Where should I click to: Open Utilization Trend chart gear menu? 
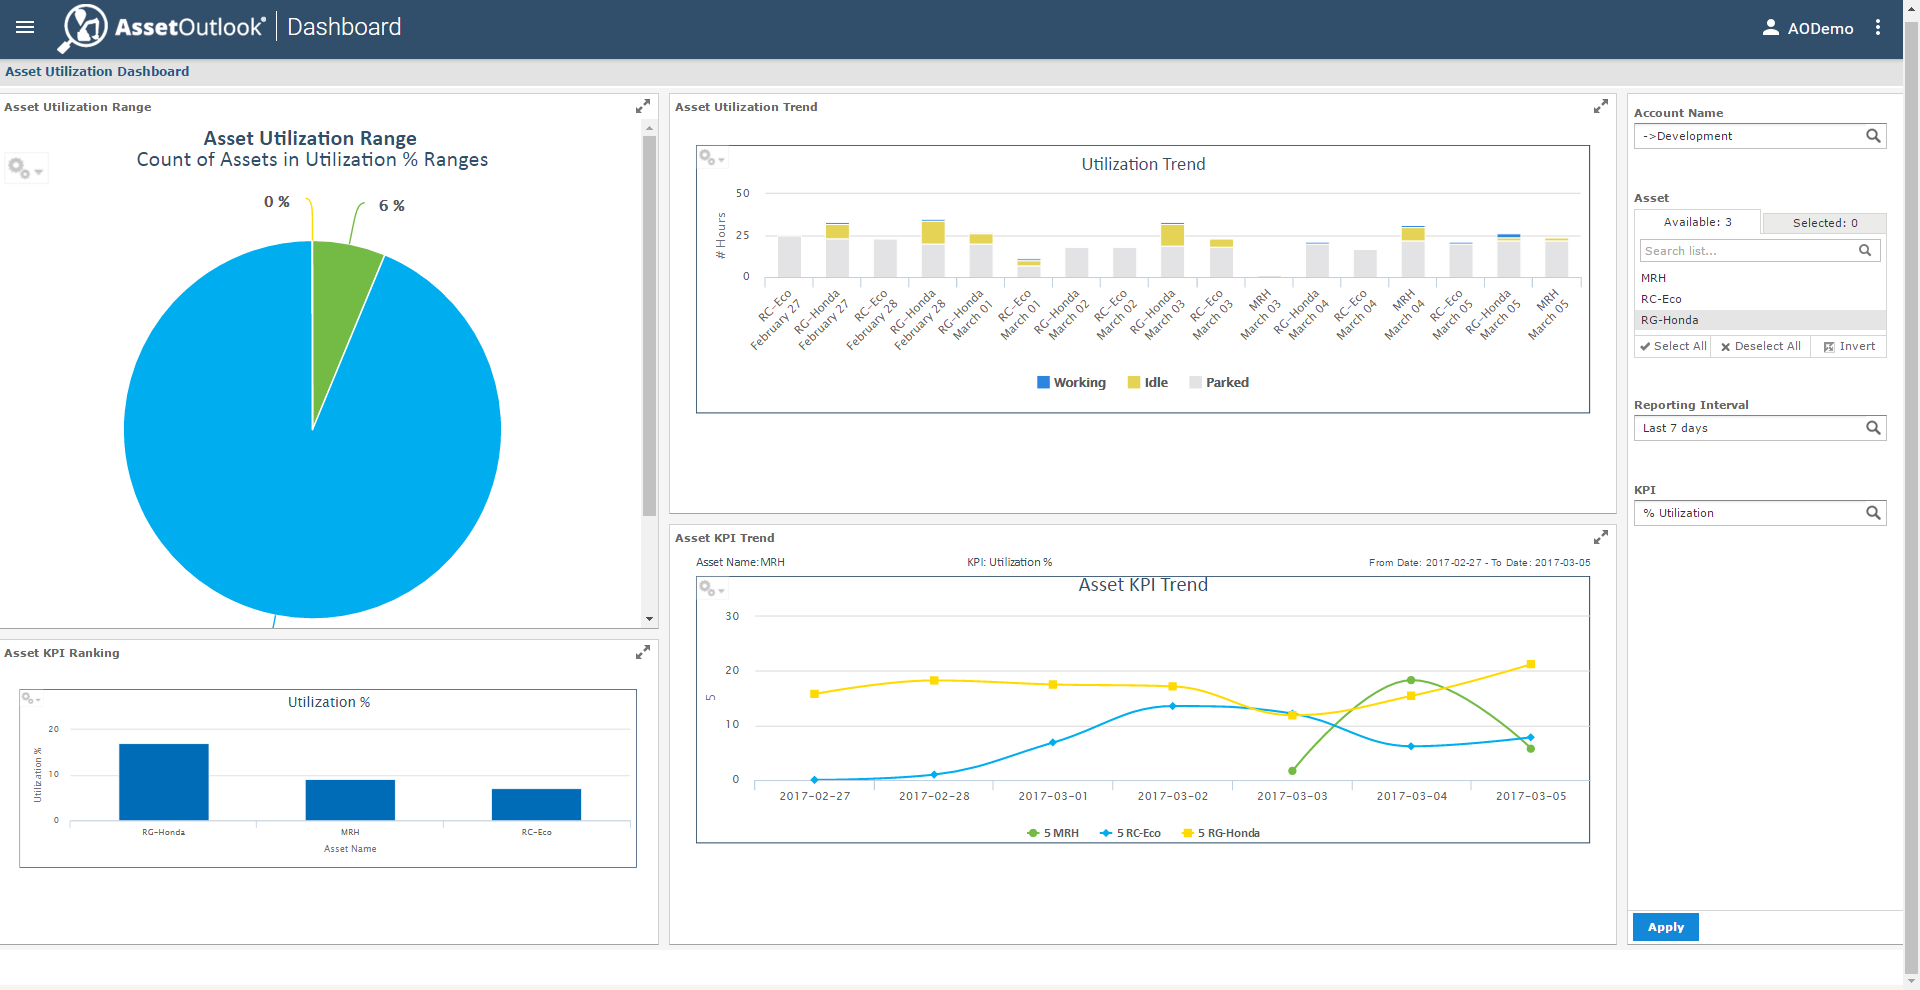(712, 158)
